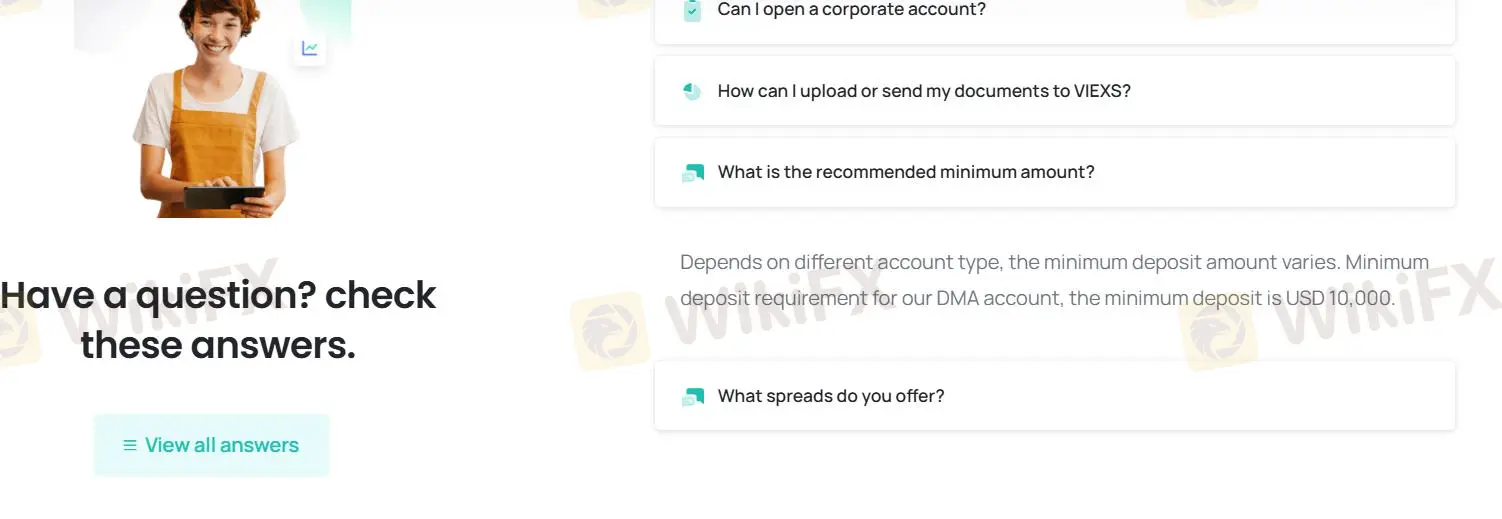1502x519 pixels.
Task: Click the "these answers." heading line
Action: [218, 346]
